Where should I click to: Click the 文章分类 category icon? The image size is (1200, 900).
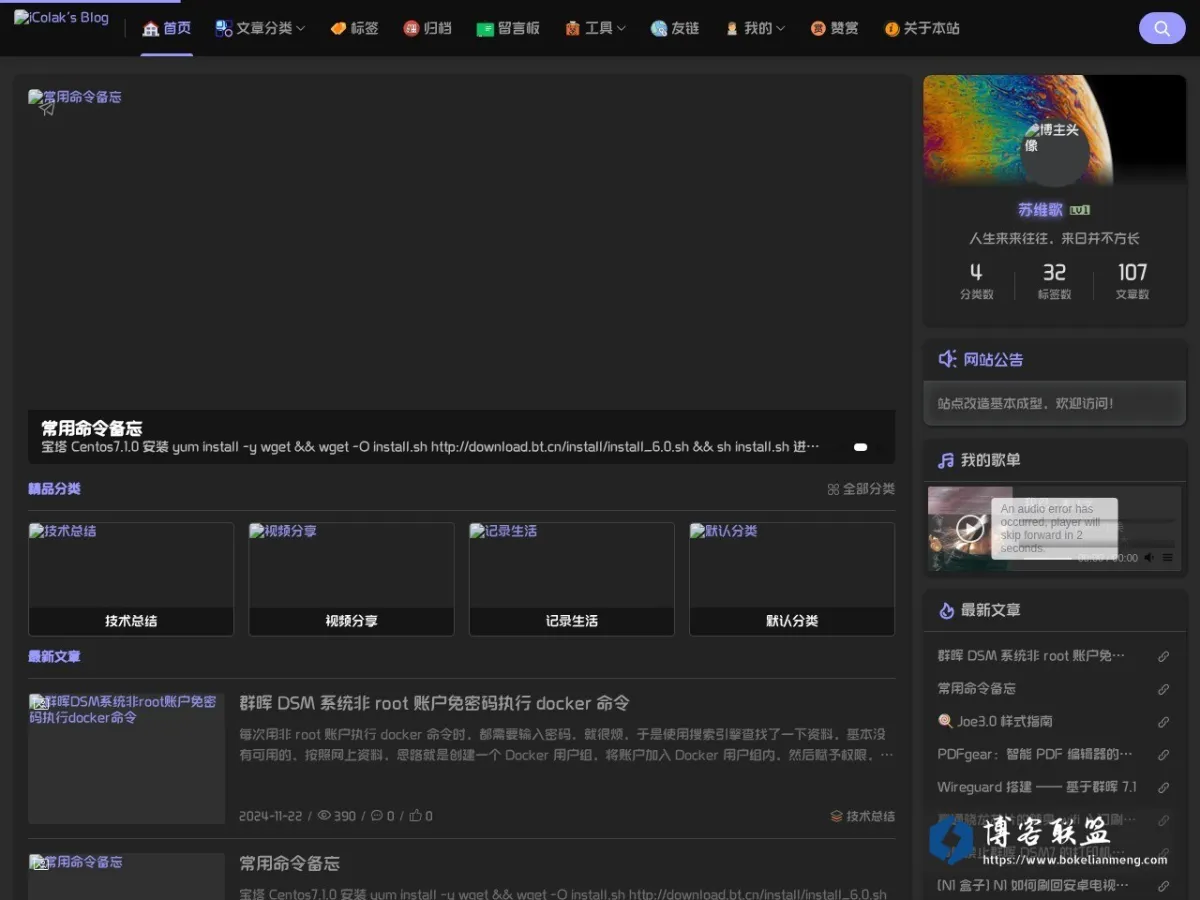(224, 29)
